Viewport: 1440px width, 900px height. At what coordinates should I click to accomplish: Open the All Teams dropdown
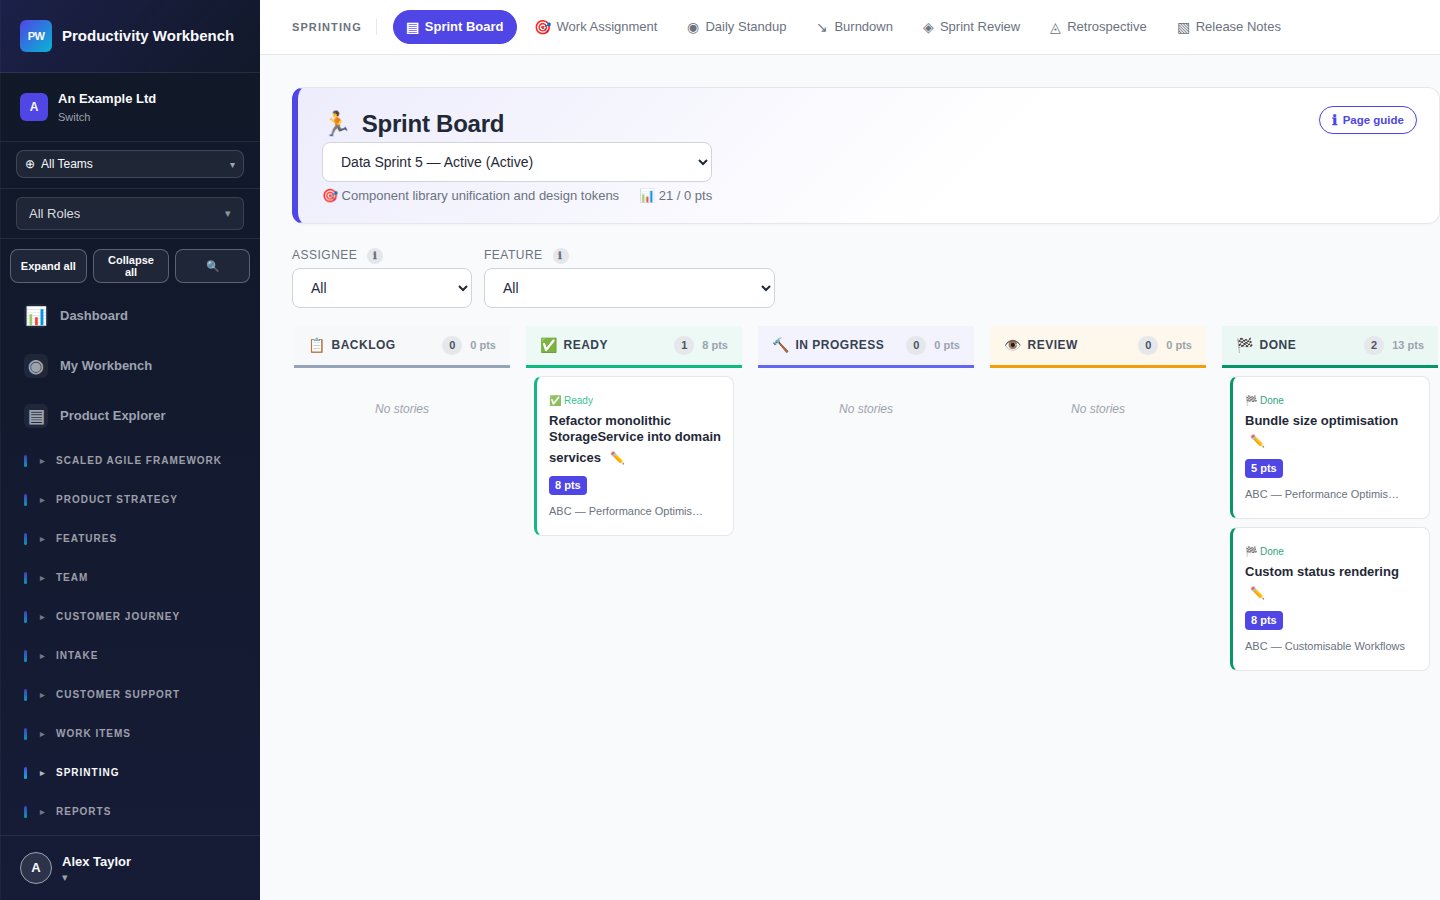tap(130, 164)
